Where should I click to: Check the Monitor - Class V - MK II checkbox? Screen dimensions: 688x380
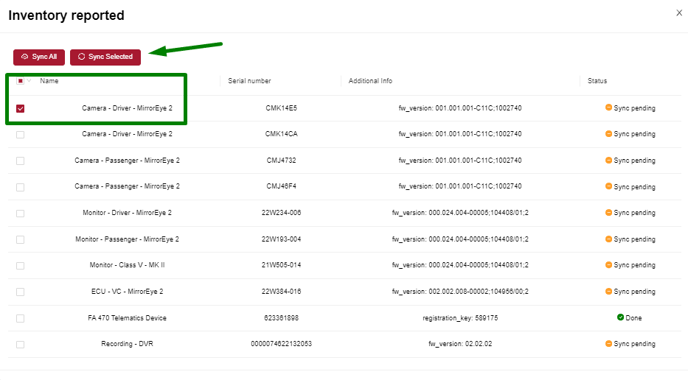tap(20, 266)
